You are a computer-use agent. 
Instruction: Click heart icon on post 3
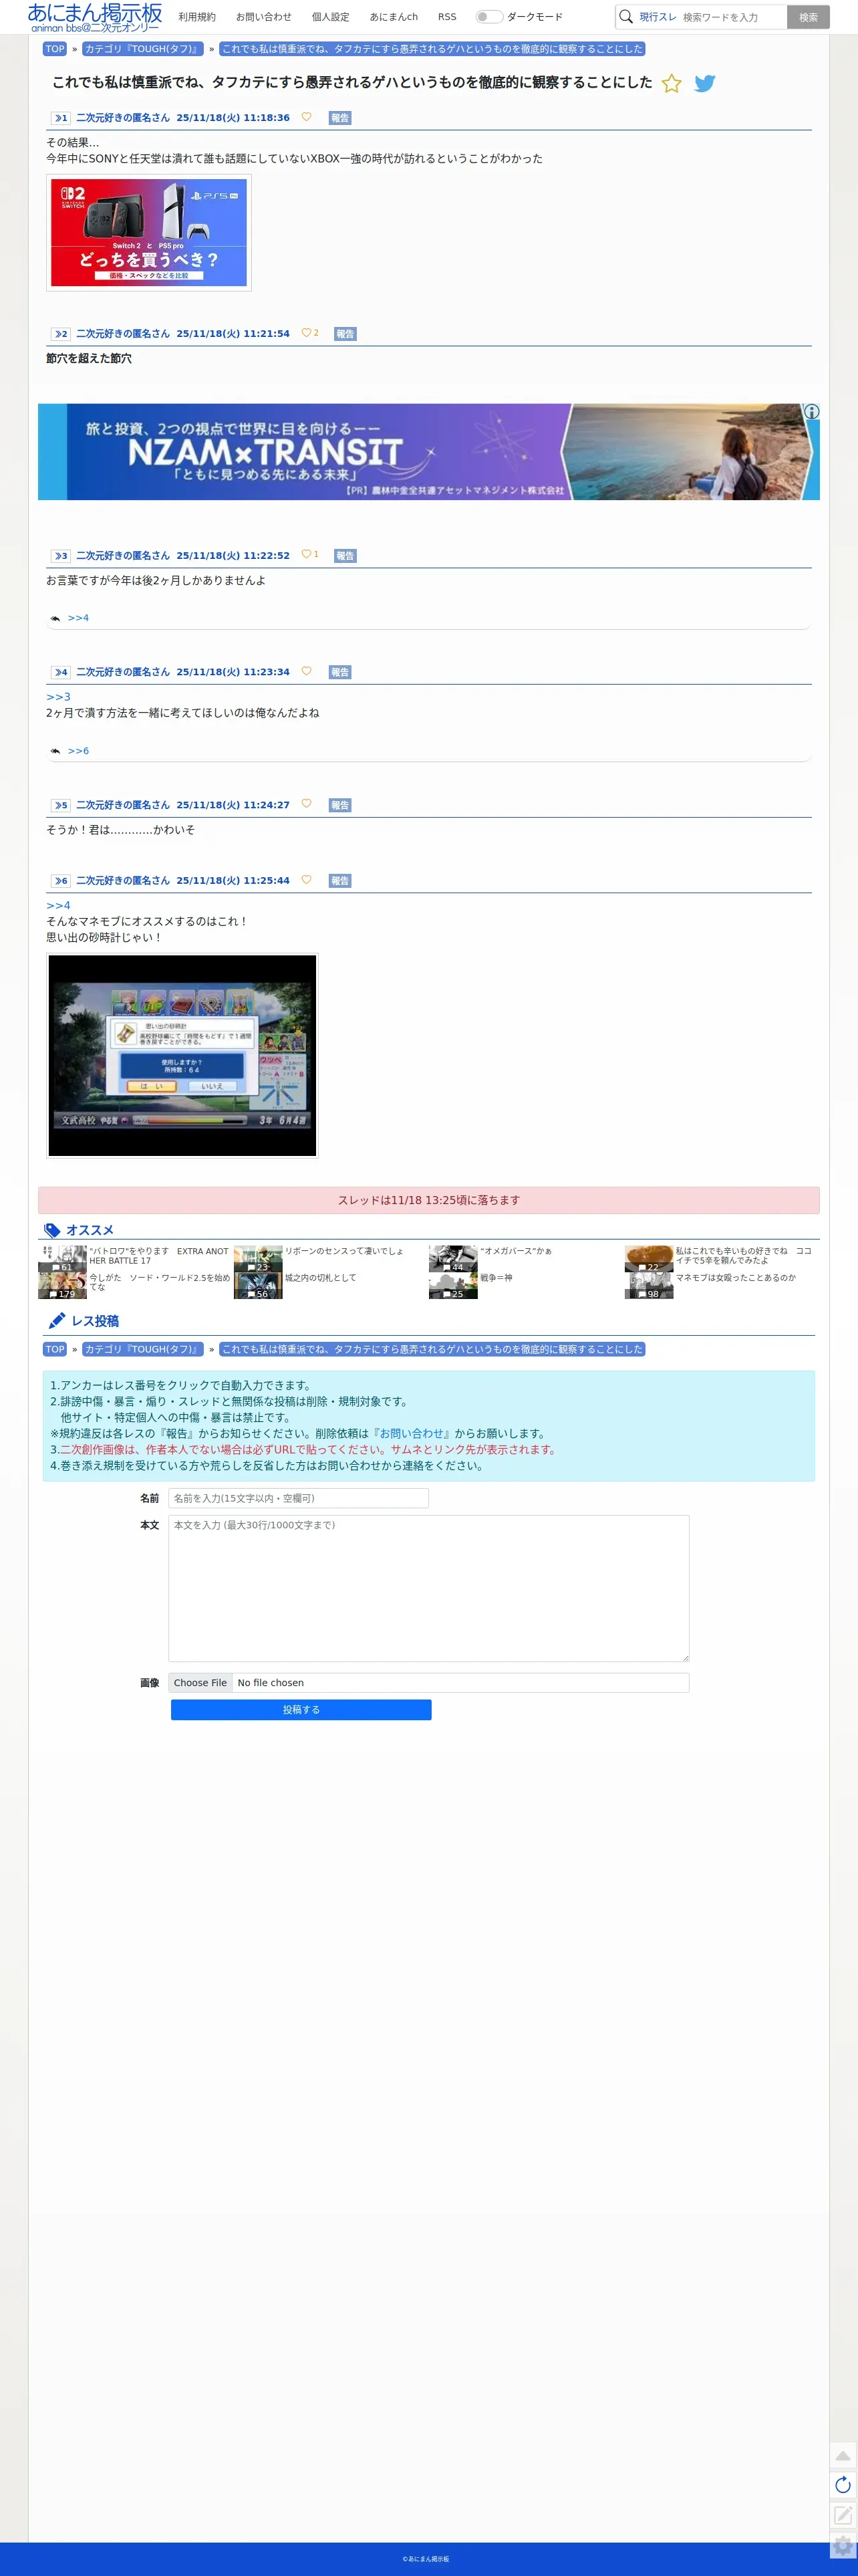(x=306, y=554)
